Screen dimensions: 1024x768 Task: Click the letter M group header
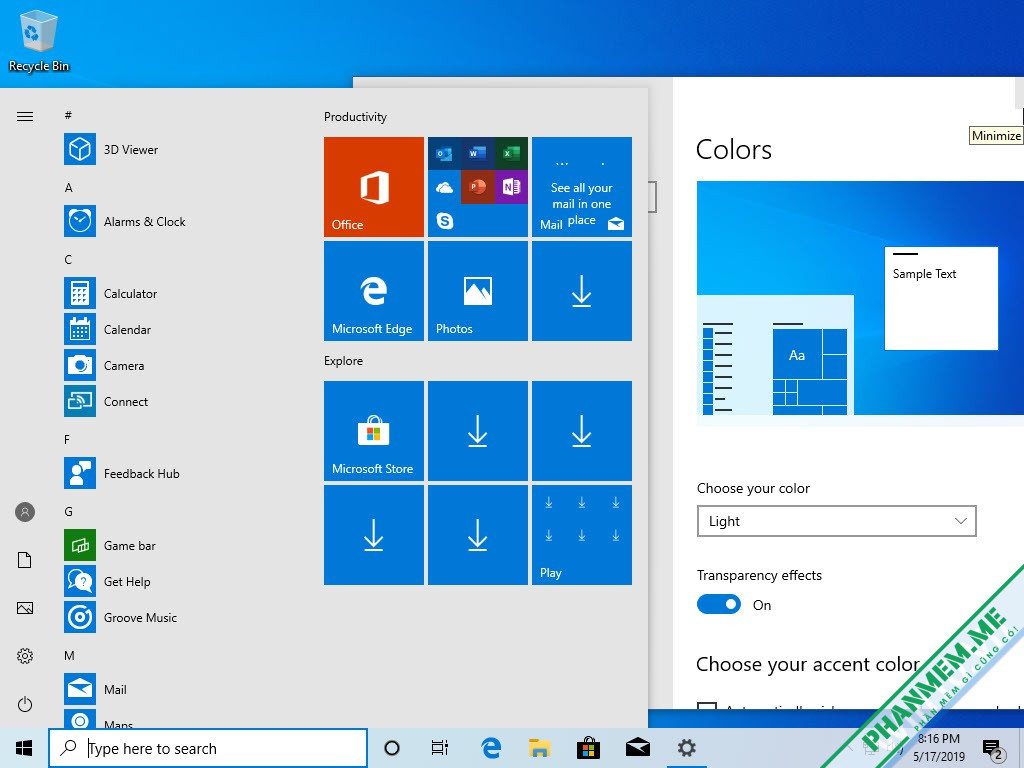click(x=69, y=655)
